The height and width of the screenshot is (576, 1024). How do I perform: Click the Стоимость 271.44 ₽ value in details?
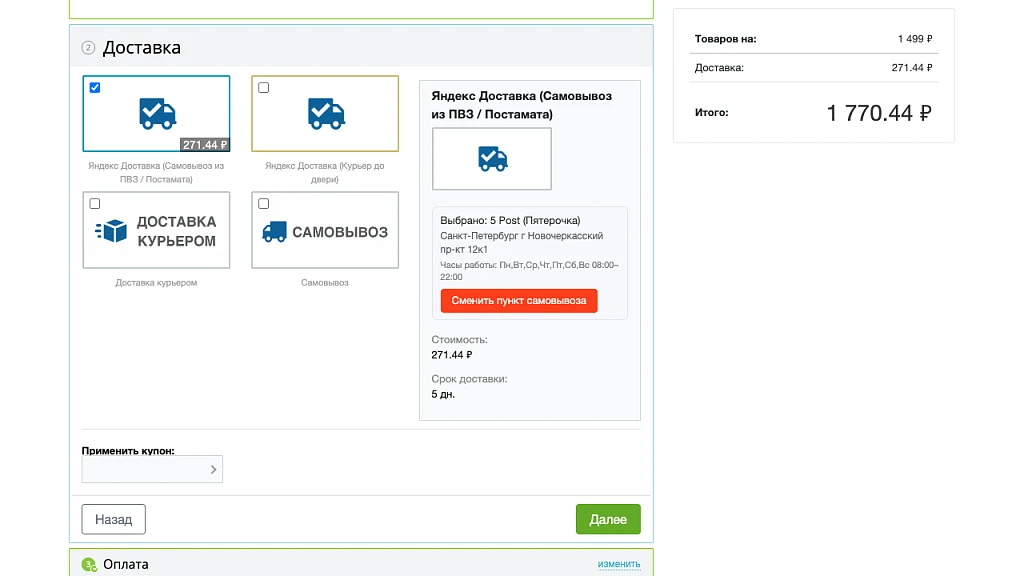point(451,355)
